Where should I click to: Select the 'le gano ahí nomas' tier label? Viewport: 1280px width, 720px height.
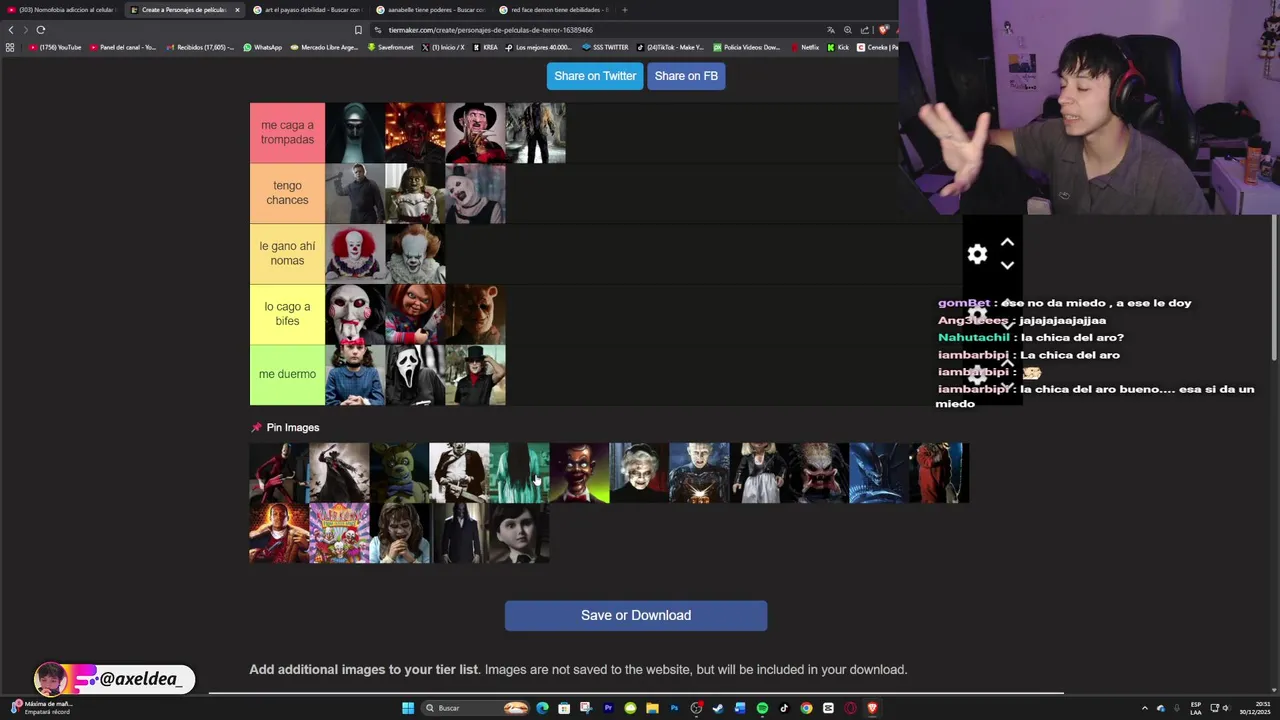[x=287, y=254]
